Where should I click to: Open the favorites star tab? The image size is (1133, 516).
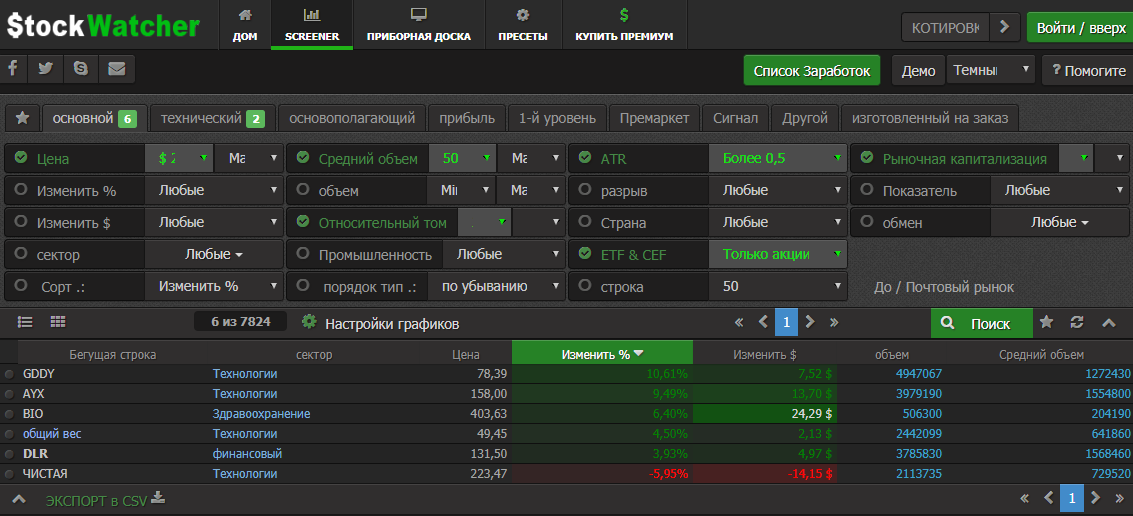22,118
